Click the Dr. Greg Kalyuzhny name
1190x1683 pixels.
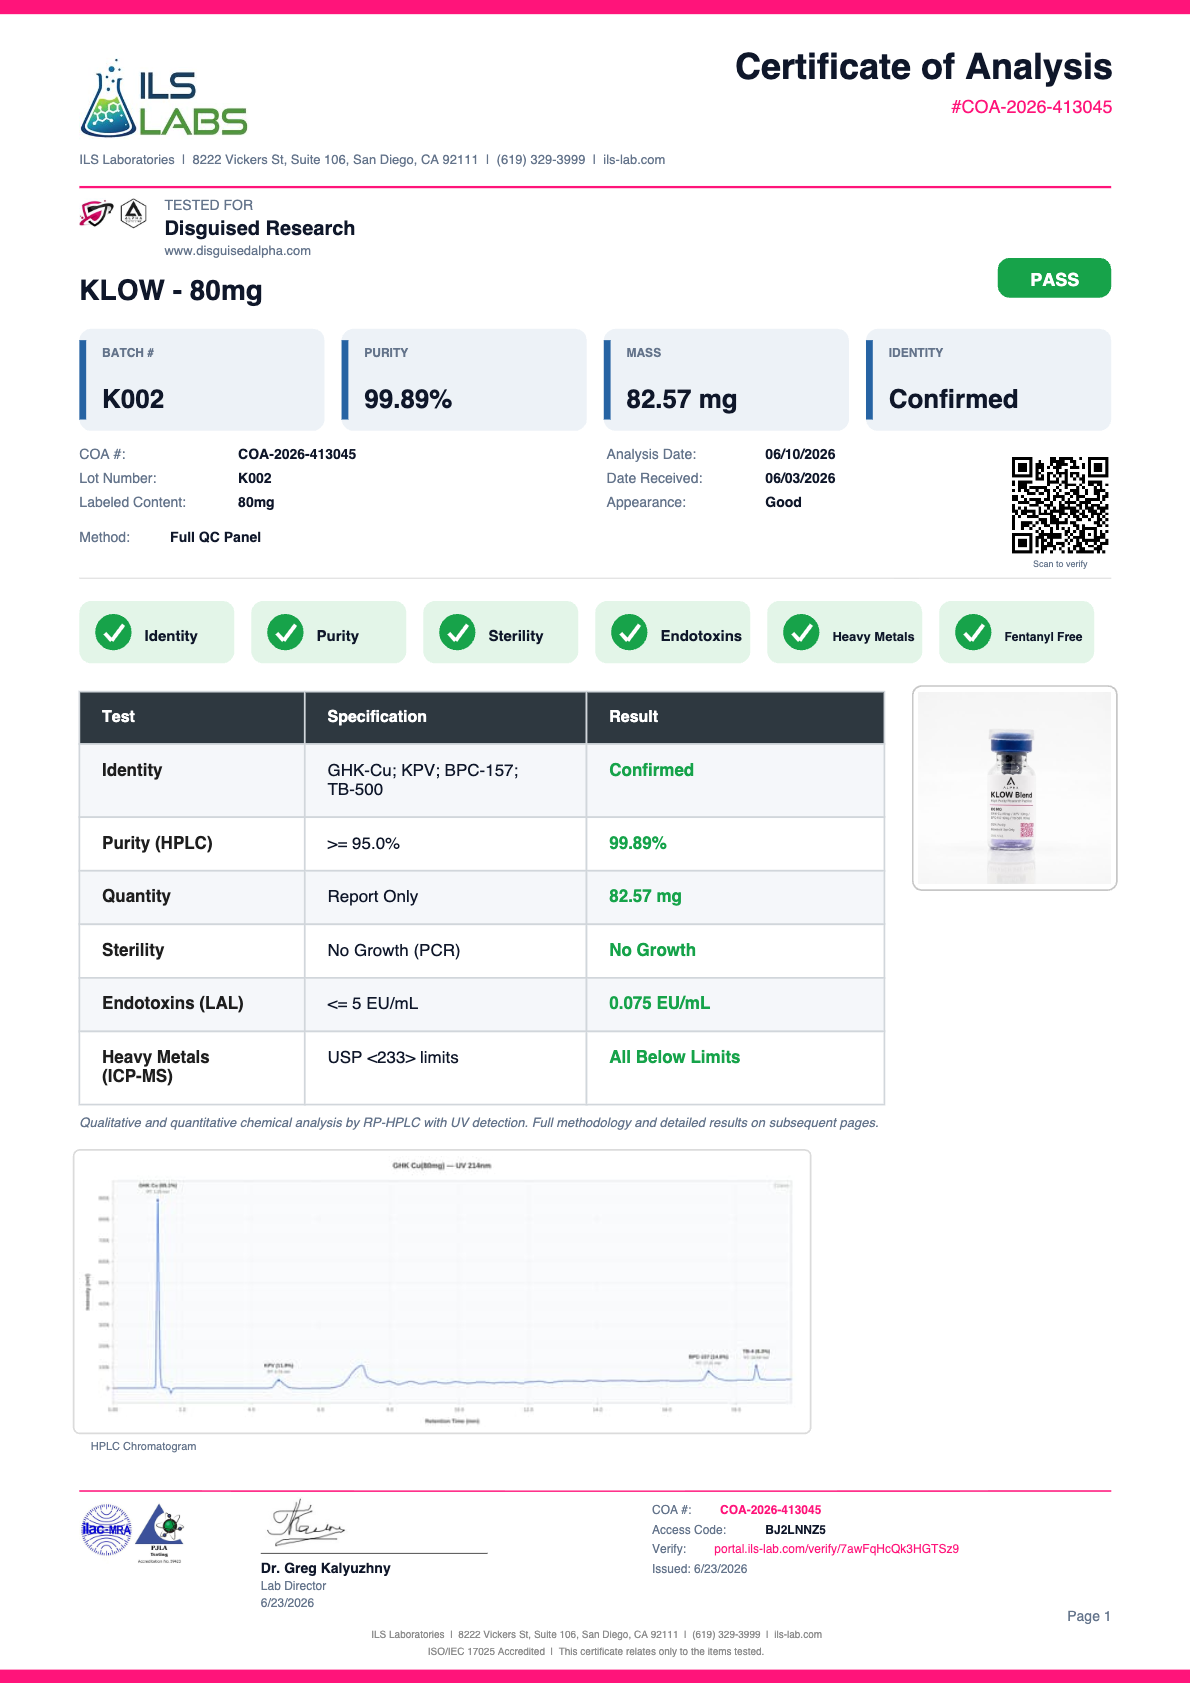tap(325, 1568)
